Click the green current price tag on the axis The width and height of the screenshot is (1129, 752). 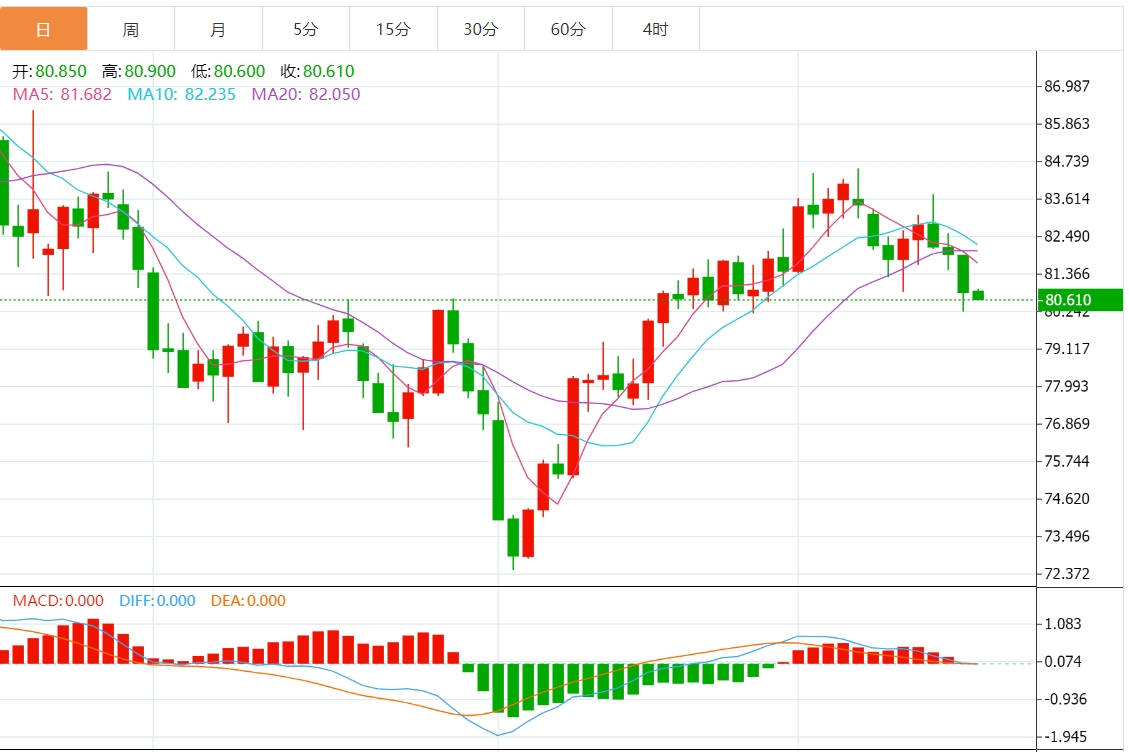(x=1080, y=300)
